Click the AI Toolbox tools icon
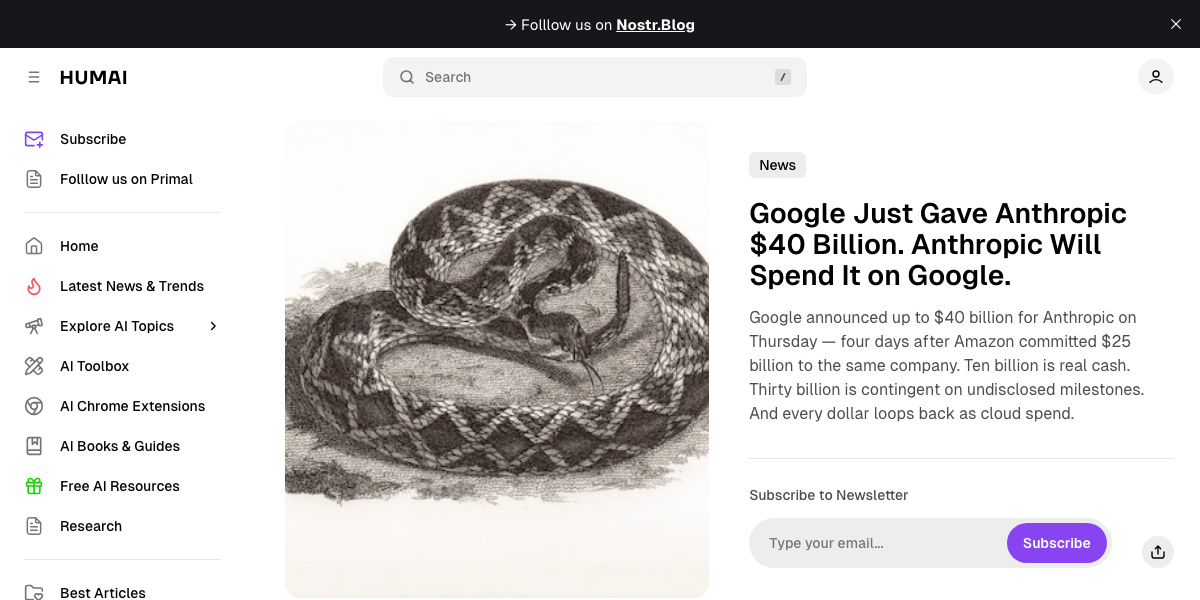Viewport: 1200px width, 600px height. pos(34,366)
